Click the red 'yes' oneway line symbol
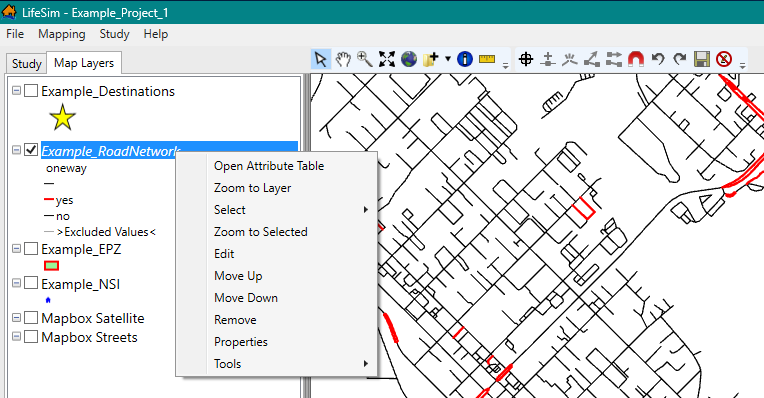Image resolution: width=764 pixels, height=398 pixels. pyautogui.click(x=49, y=199)
